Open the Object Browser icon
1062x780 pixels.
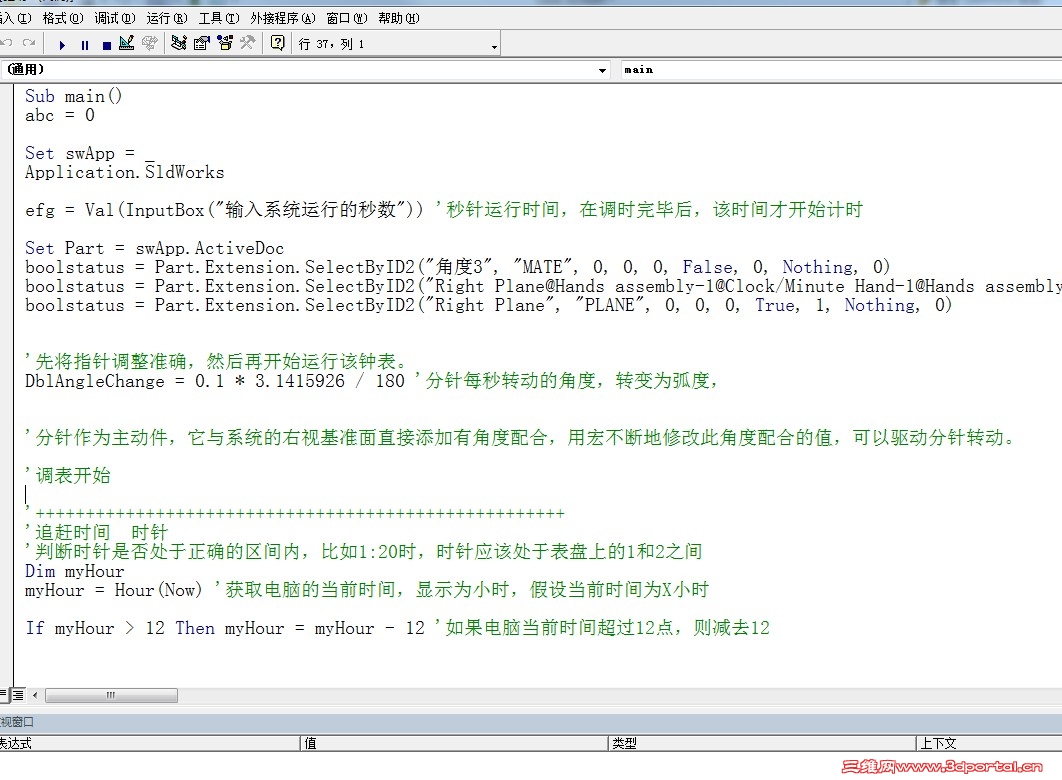pos(225,43)
